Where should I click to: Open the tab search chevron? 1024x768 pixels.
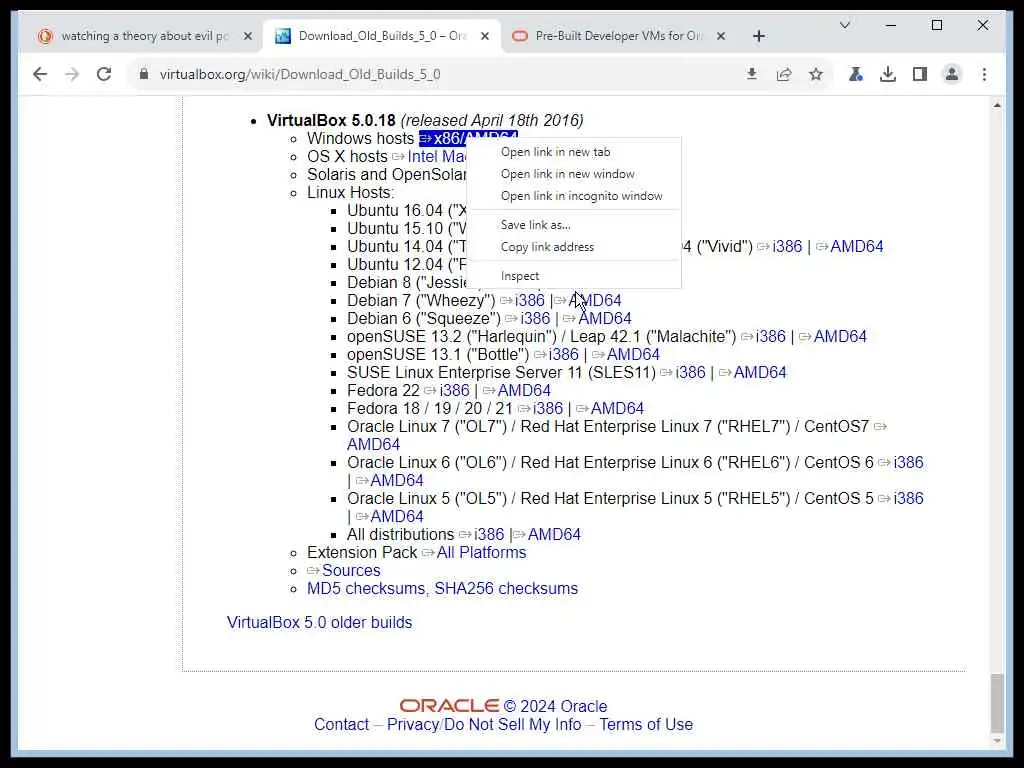(844, 25)
